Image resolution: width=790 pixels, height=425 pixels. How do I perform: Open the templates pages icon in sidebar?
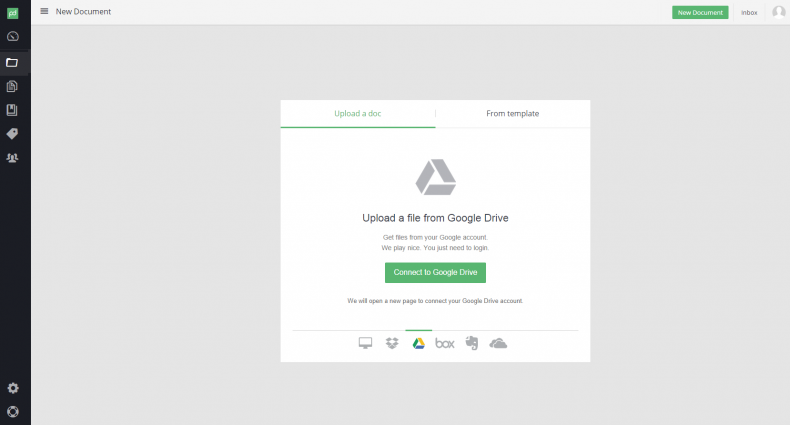13,86
